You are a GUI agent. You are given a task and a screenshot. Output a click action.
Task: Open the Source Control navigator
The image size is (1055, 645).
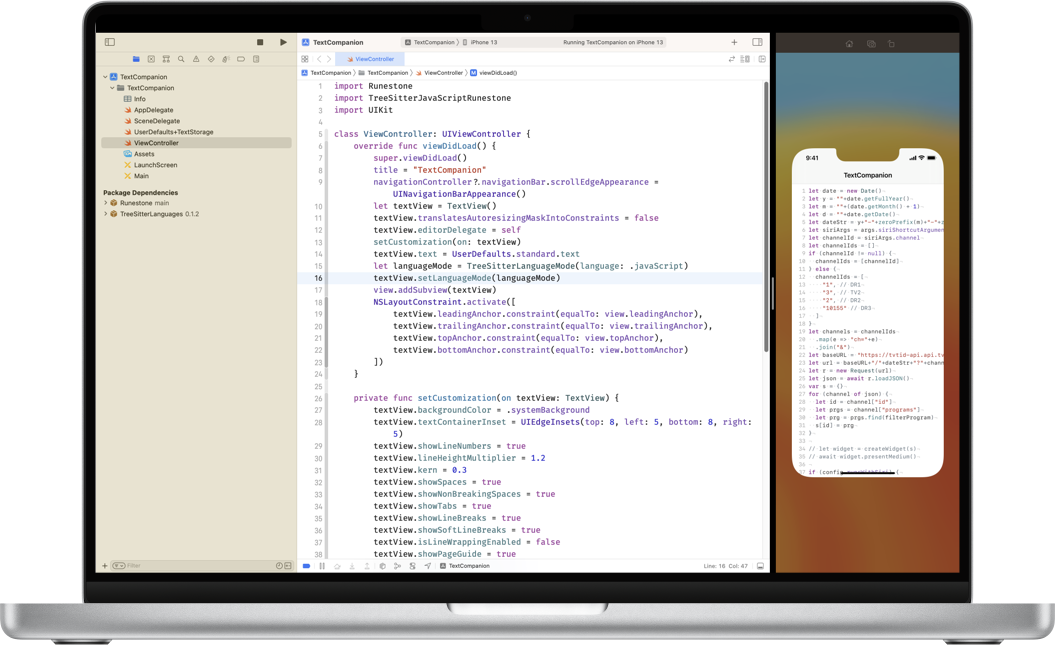point(151,58)
